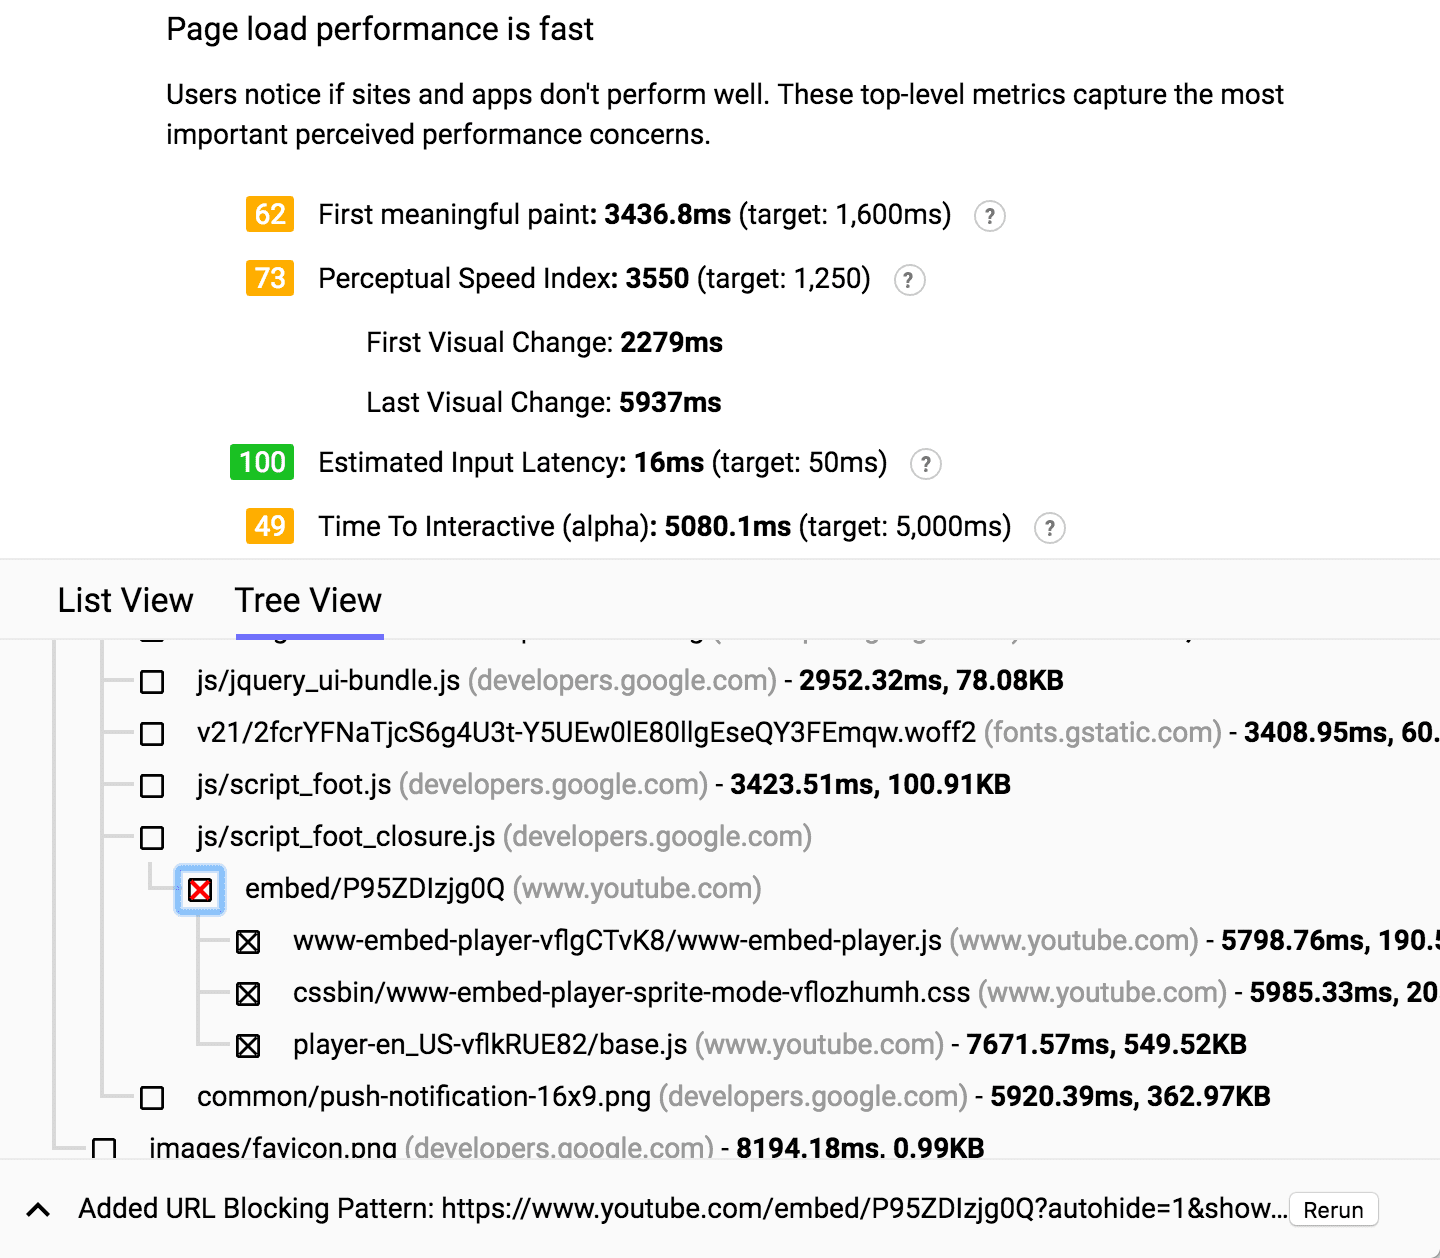Viewport: 1440px width, 1258px height.
Task: Toggle checkbox for js/script_foot.js
Action: [x=152, y=786]
